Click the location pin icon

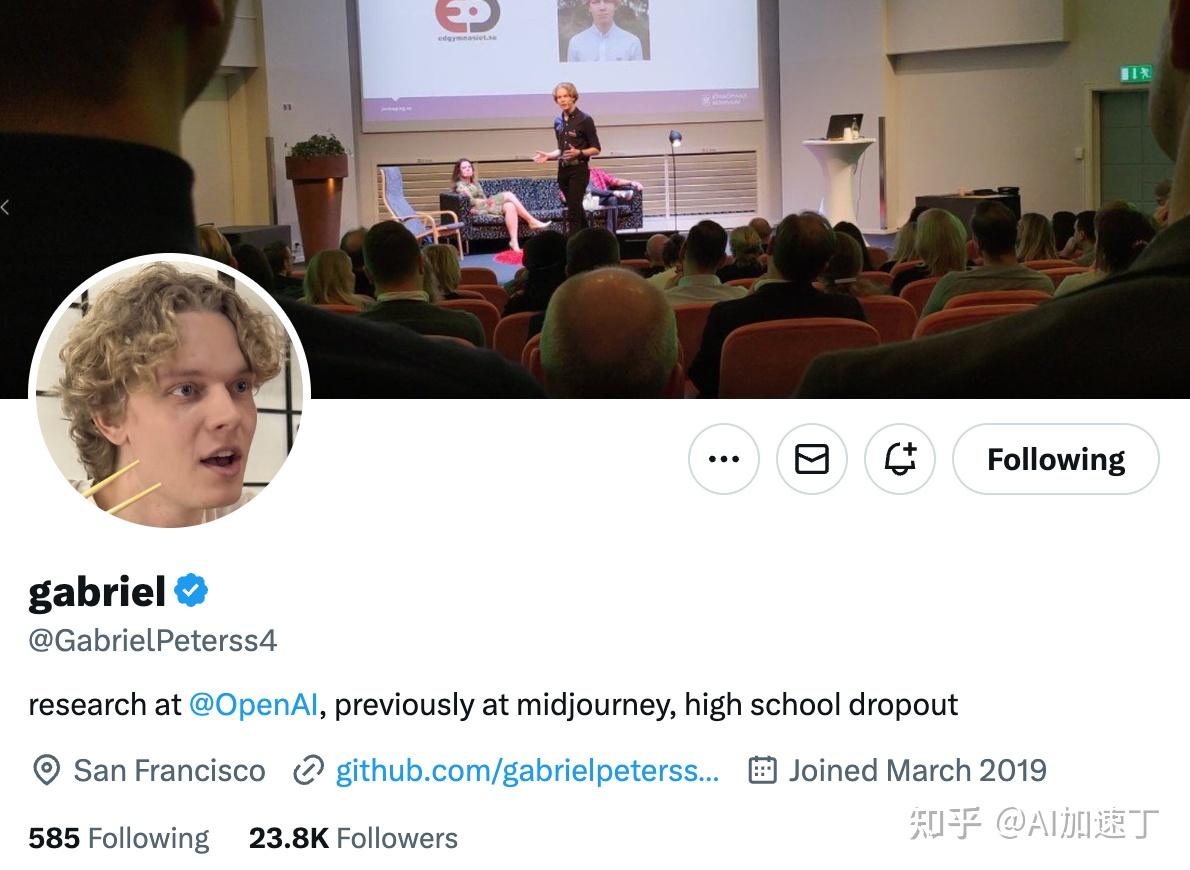coord(46,770)
